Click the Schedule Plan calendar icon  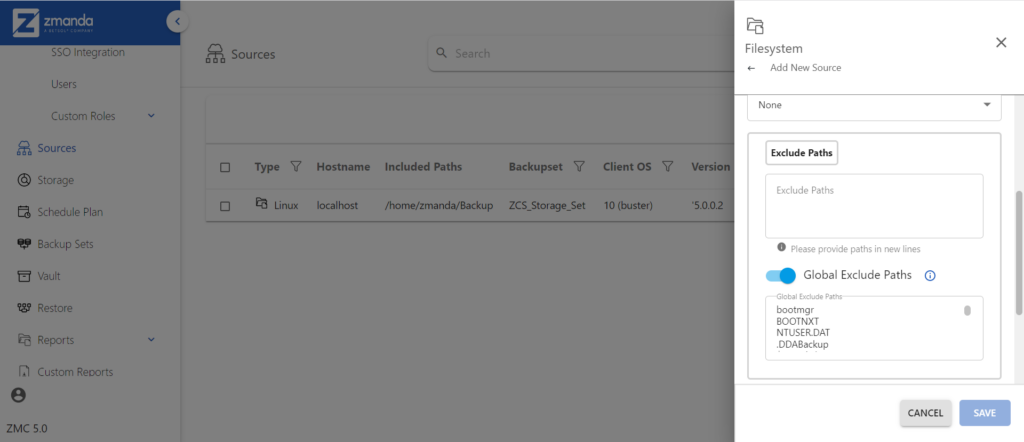pos(24,212)
